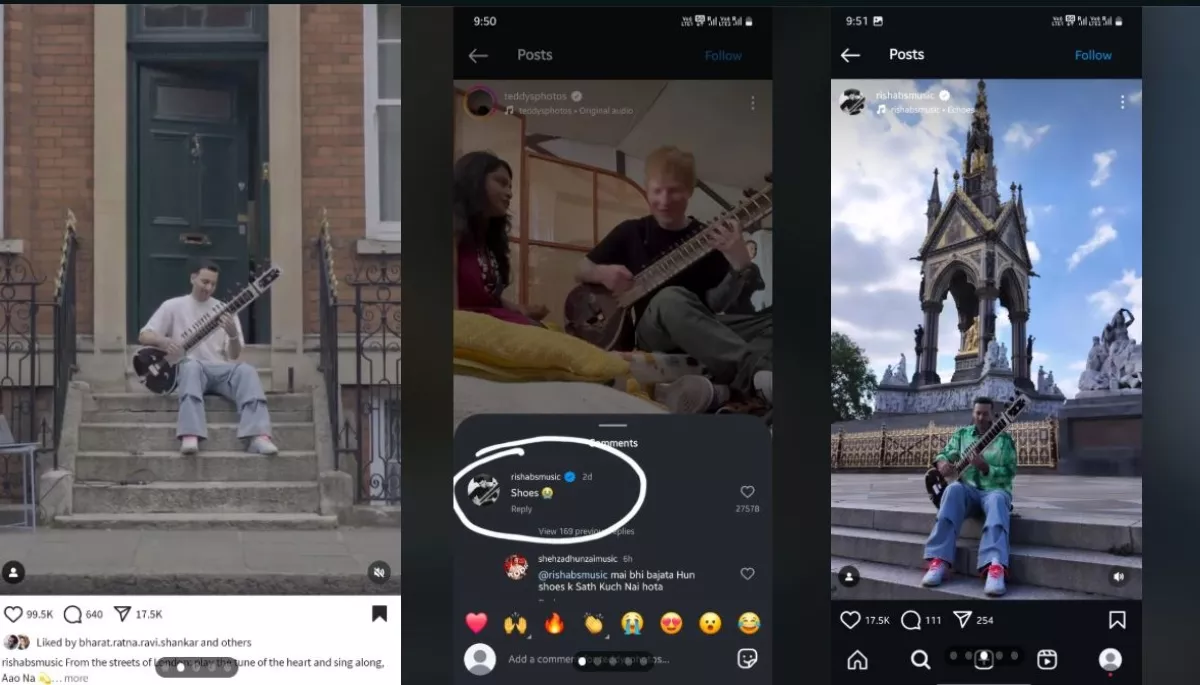
Task: Open the Reels tab in bottom navigation
Action: click(x=1047, y=659)
